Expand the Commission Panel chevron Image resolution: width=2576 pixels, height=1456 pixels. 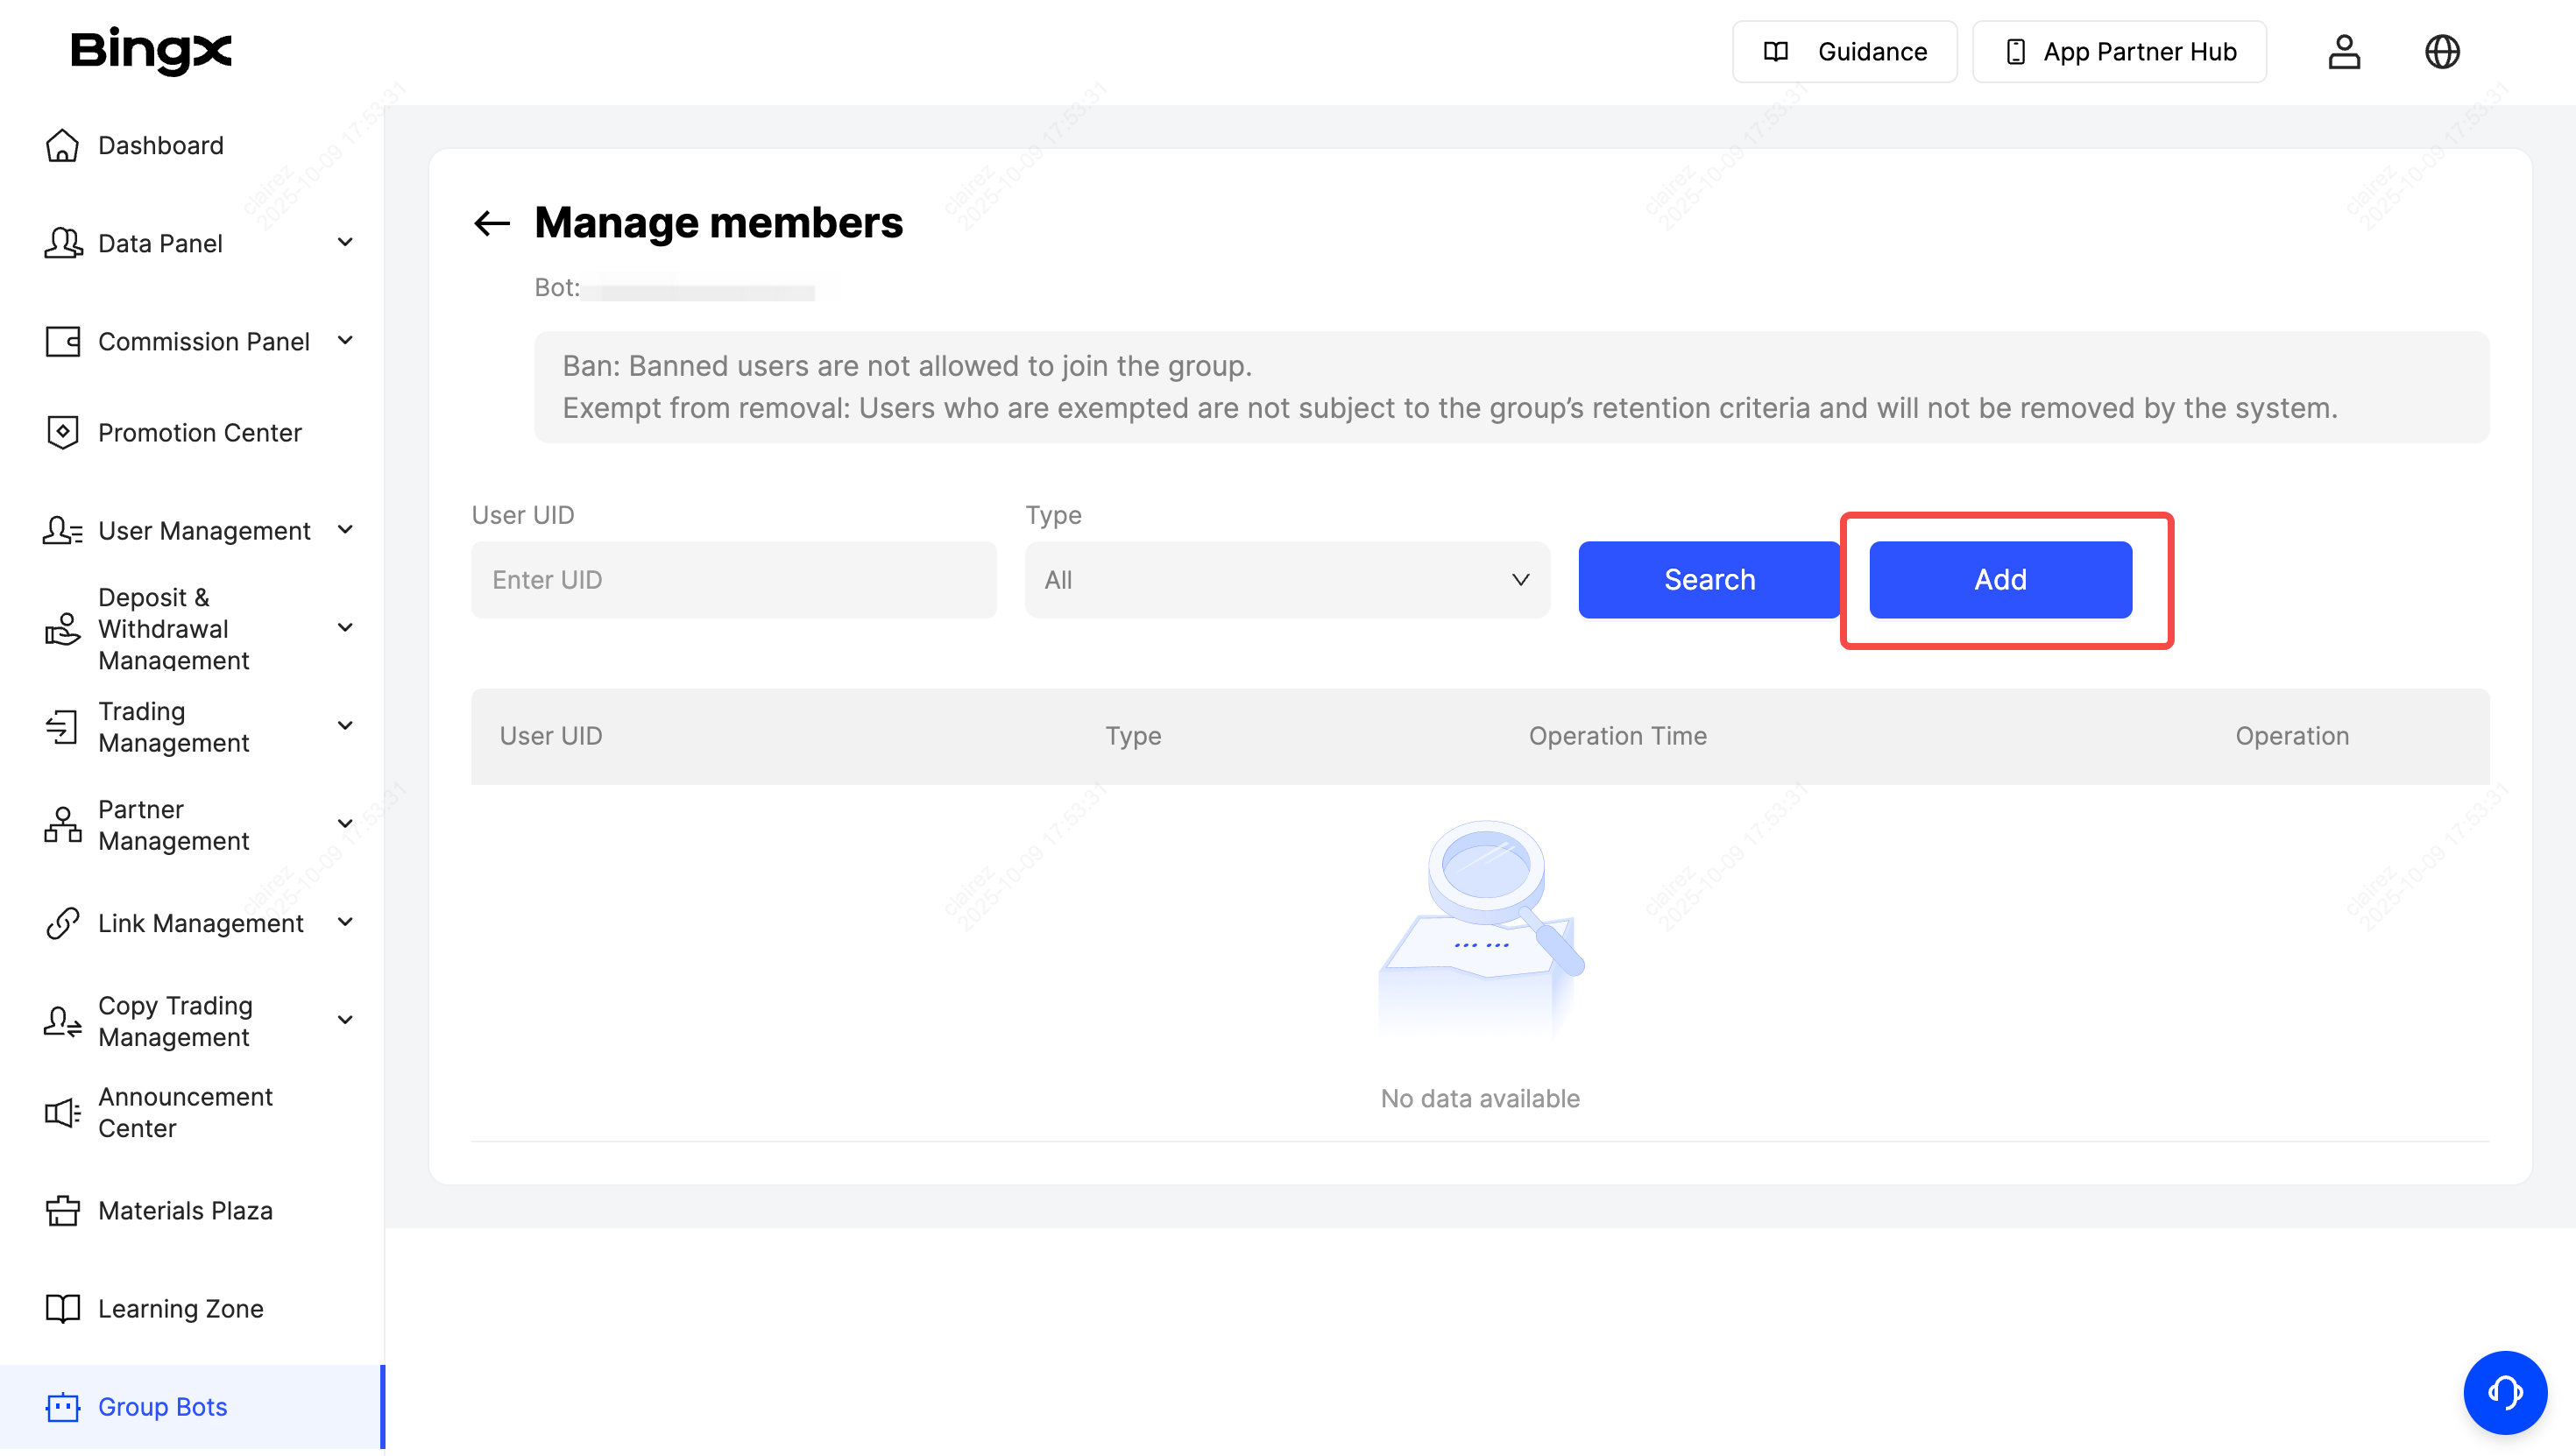tap(345, 341)
